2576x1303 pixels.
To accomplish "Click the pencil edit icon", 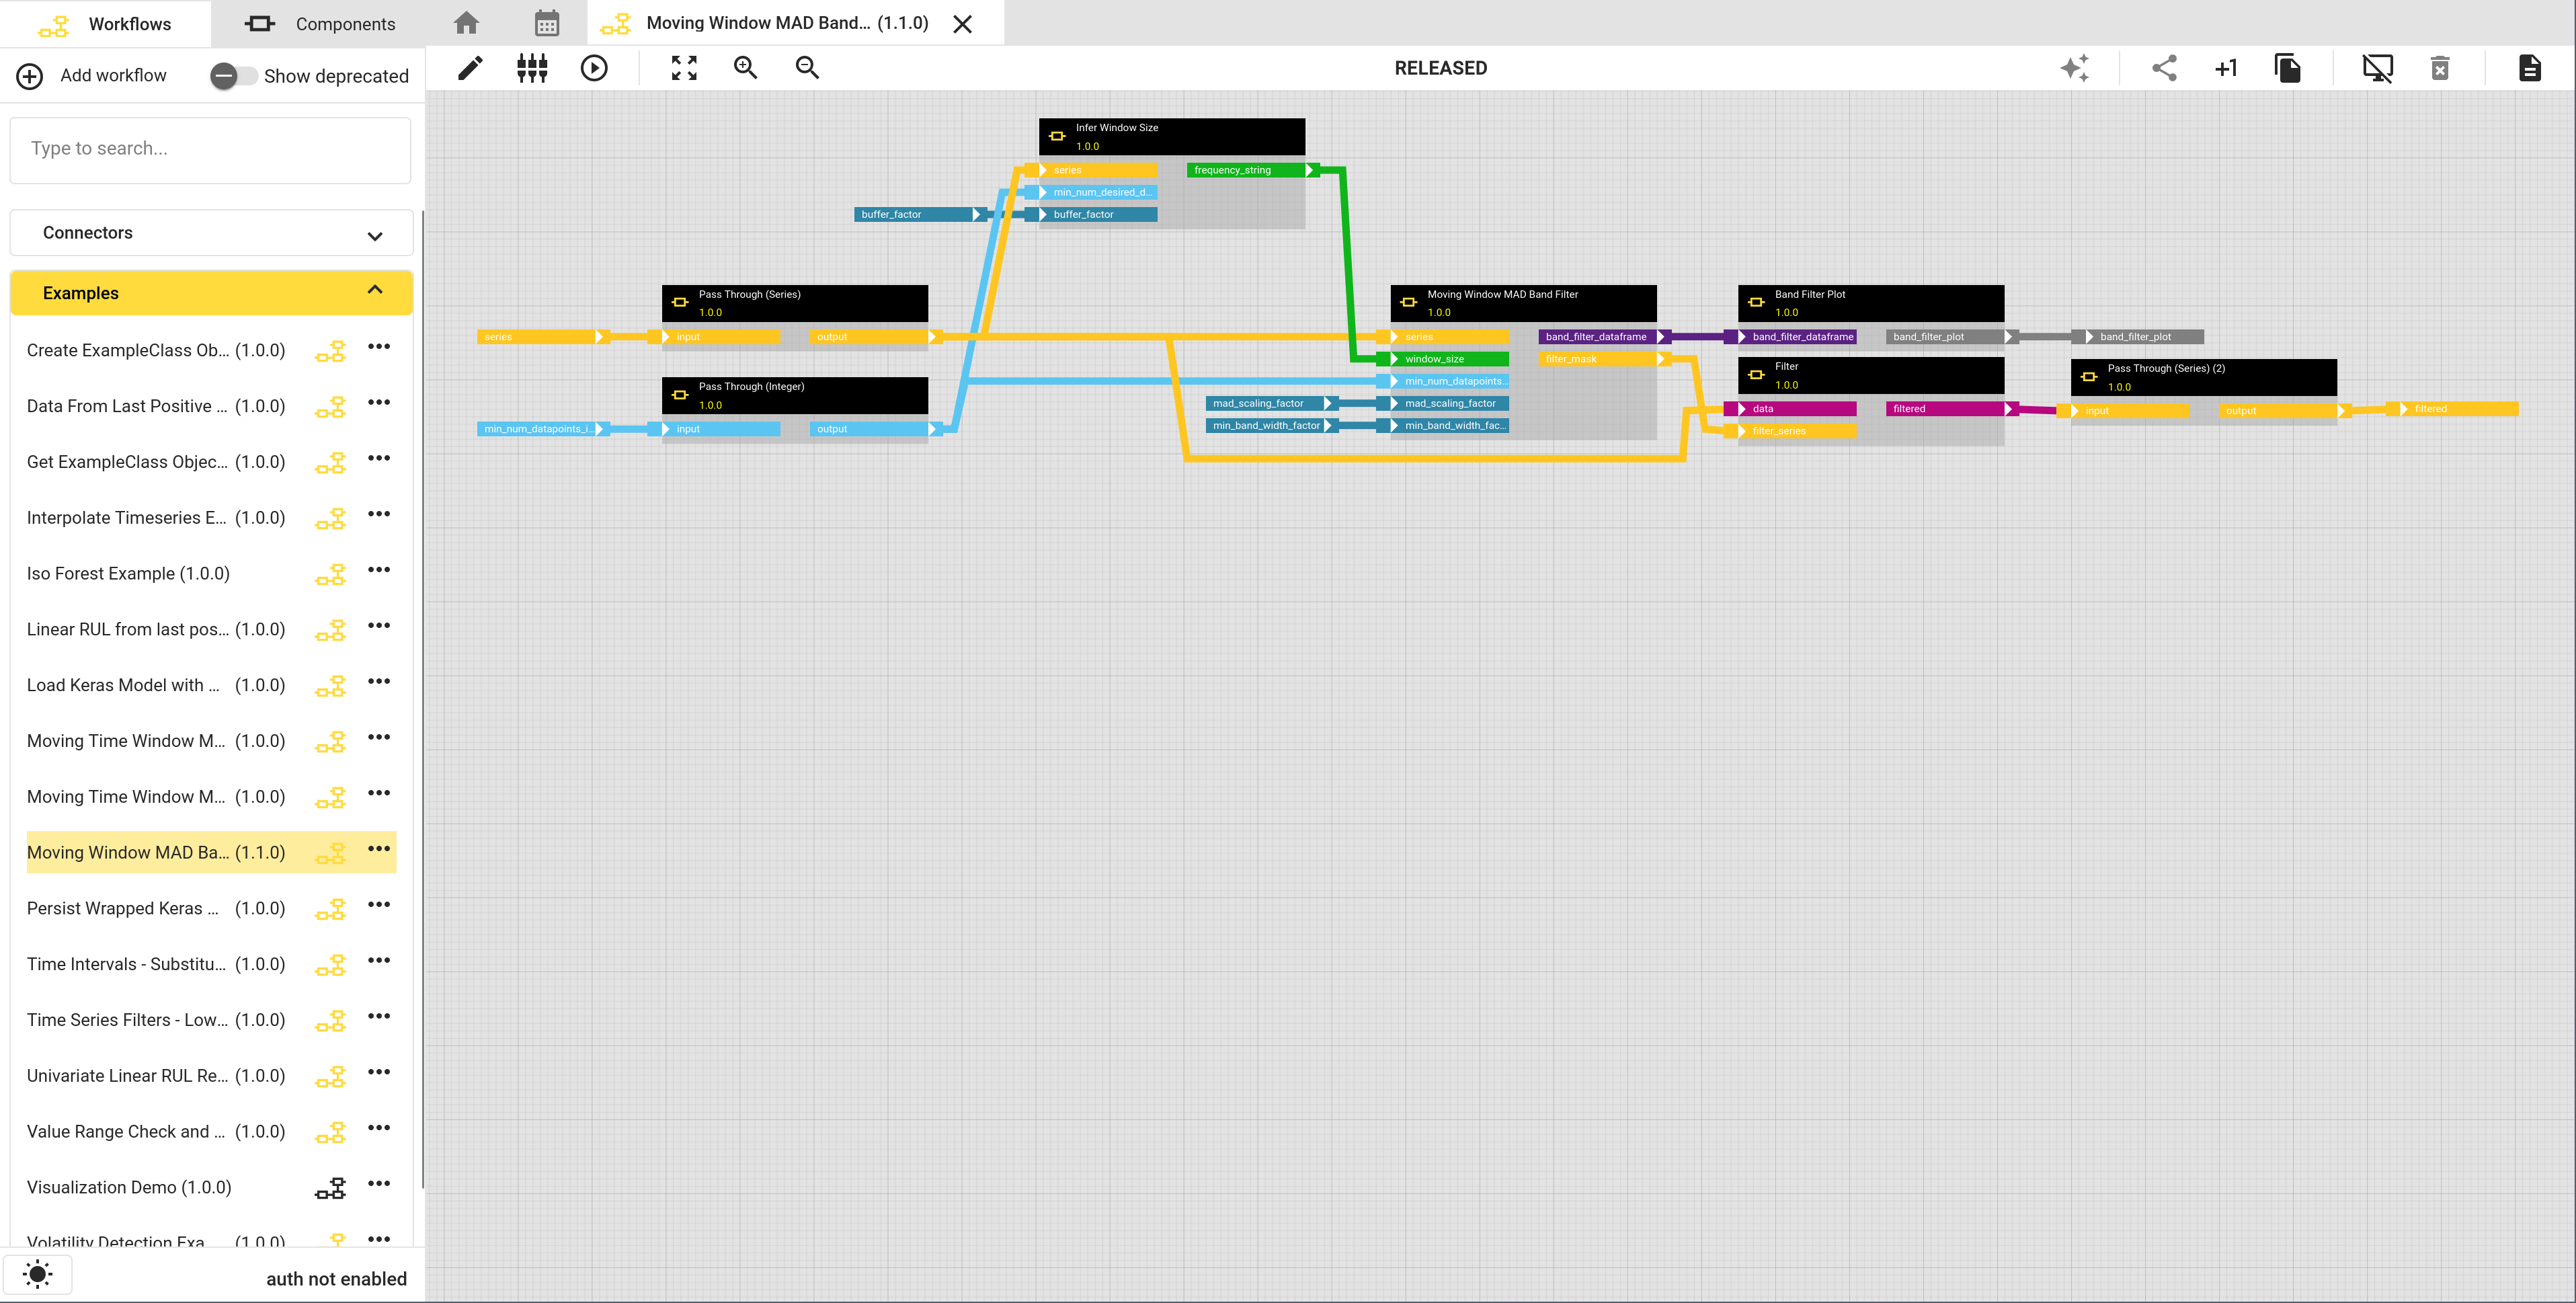I will click(470, 68).
